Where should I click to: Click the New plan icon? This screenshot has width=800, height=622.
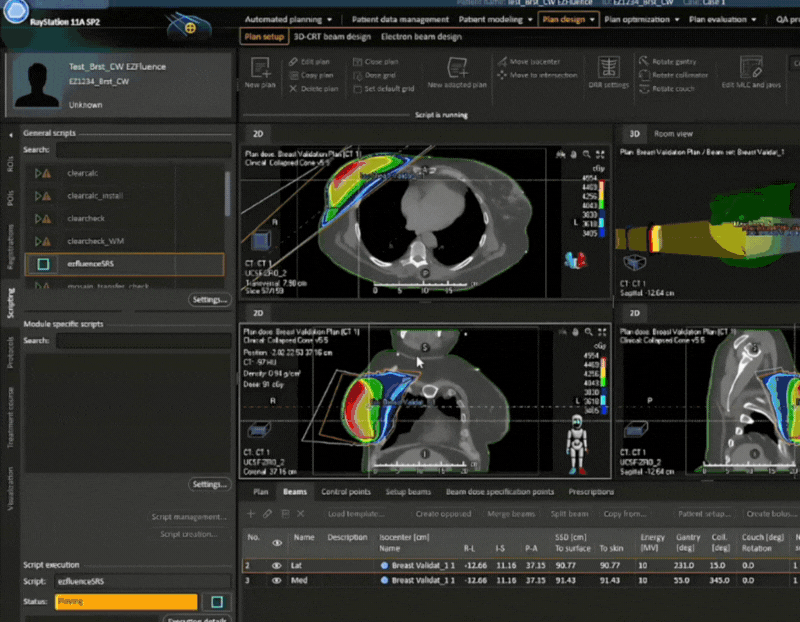point(260,68)
